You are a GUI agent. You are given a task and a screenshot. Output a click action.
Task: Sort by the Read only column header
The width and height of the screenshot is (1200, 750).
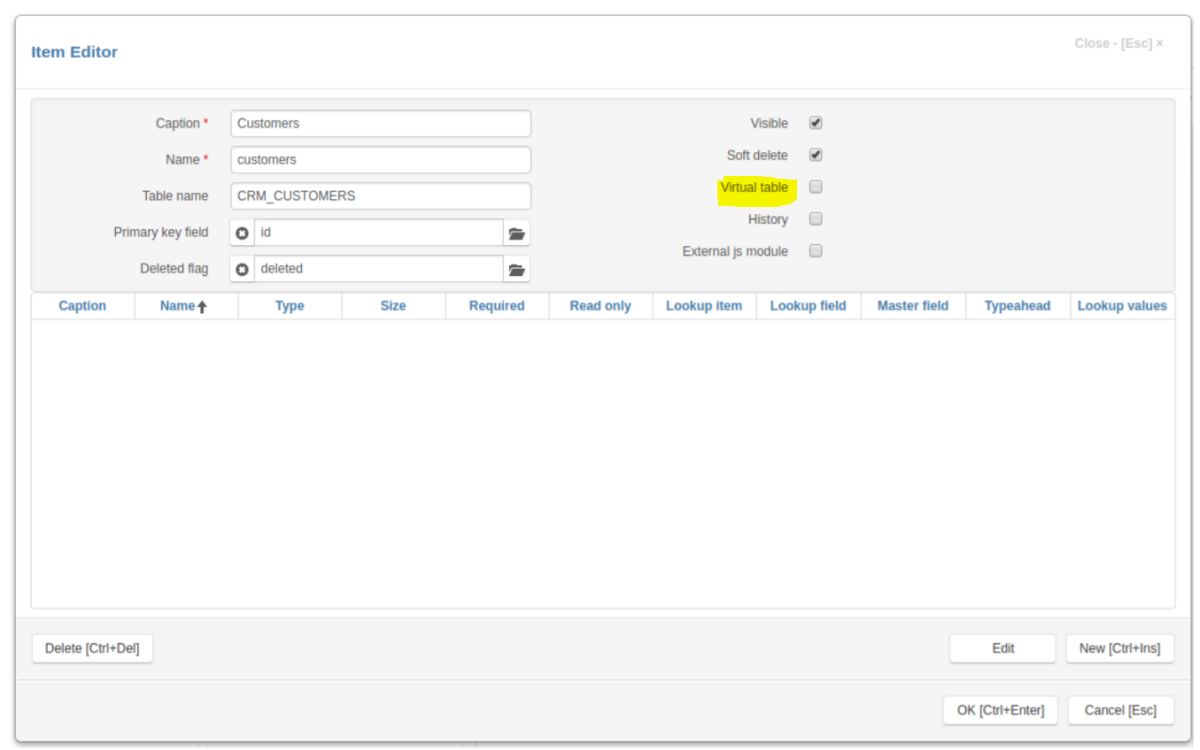(x=600, y=307)
